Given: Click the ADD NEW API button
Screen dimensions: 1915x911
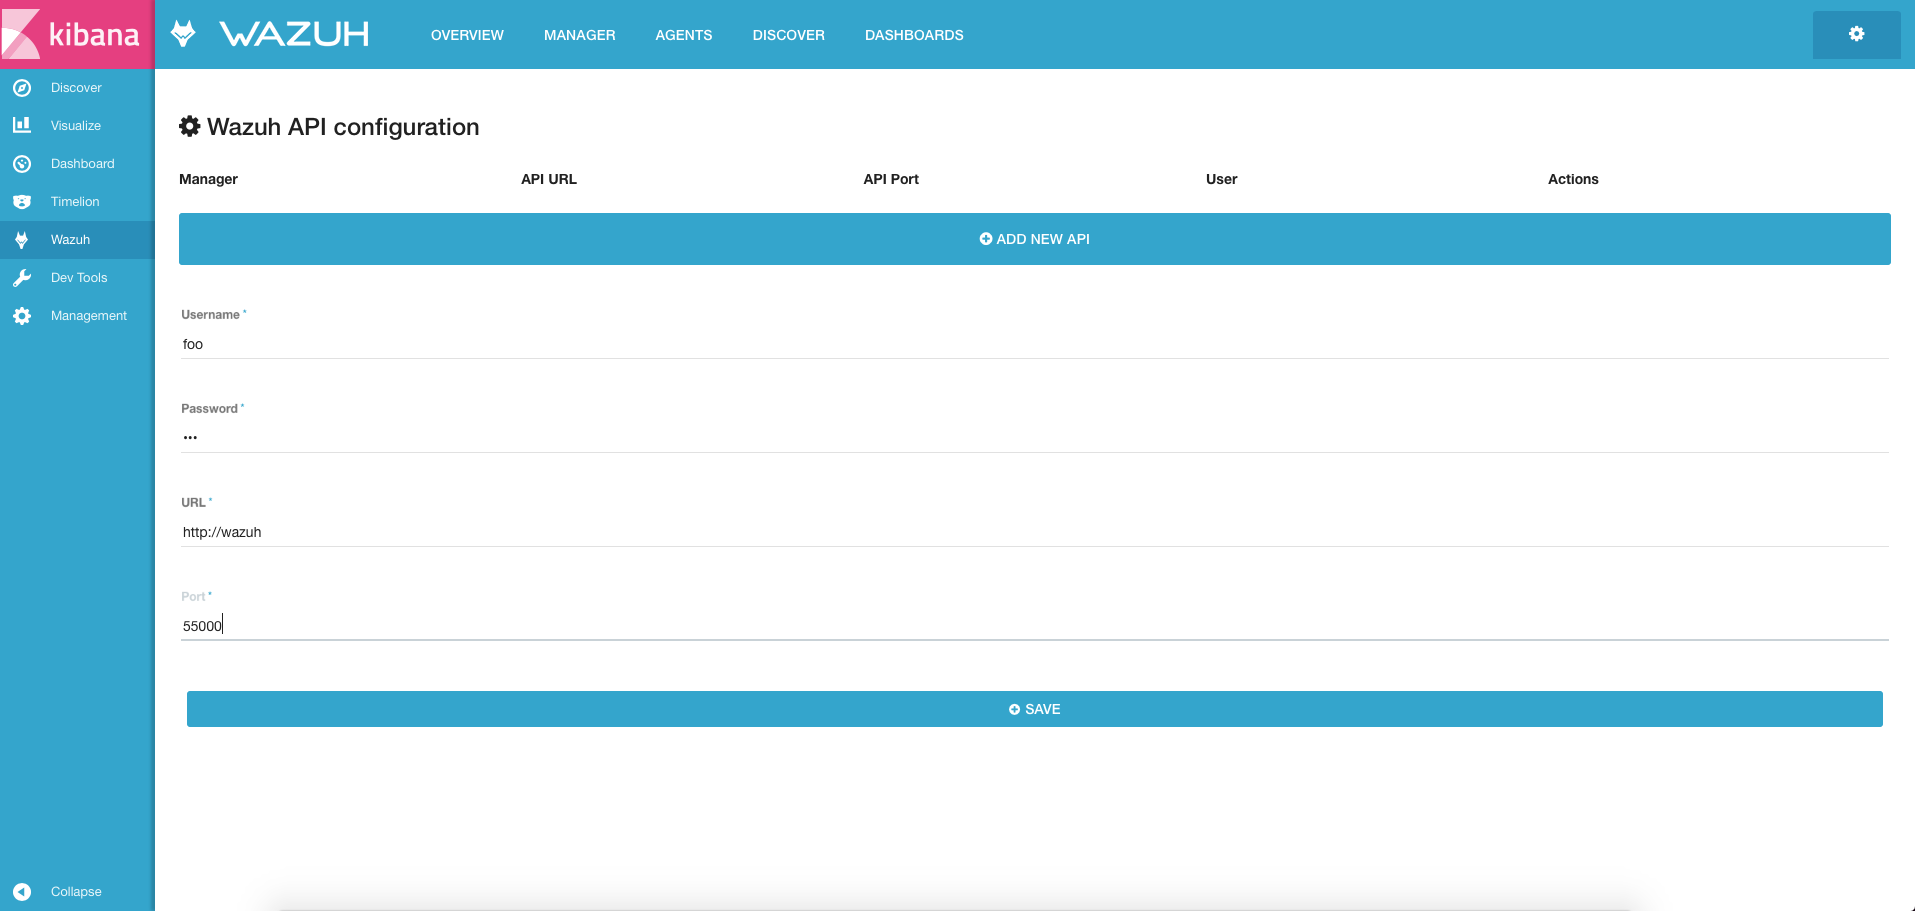Looking at the screenshot, I should (1035, 239).
